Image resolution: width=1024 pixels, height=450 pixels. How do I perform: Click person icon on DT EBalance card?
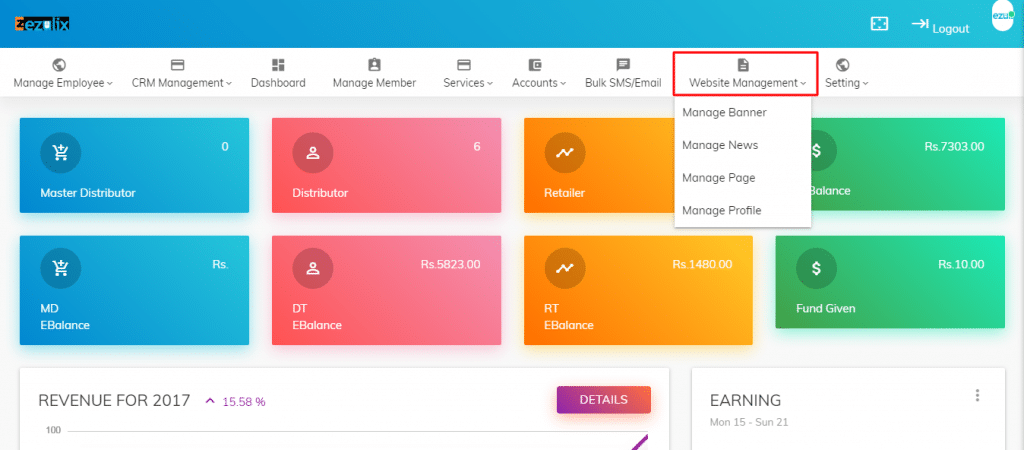click(313, 268)
